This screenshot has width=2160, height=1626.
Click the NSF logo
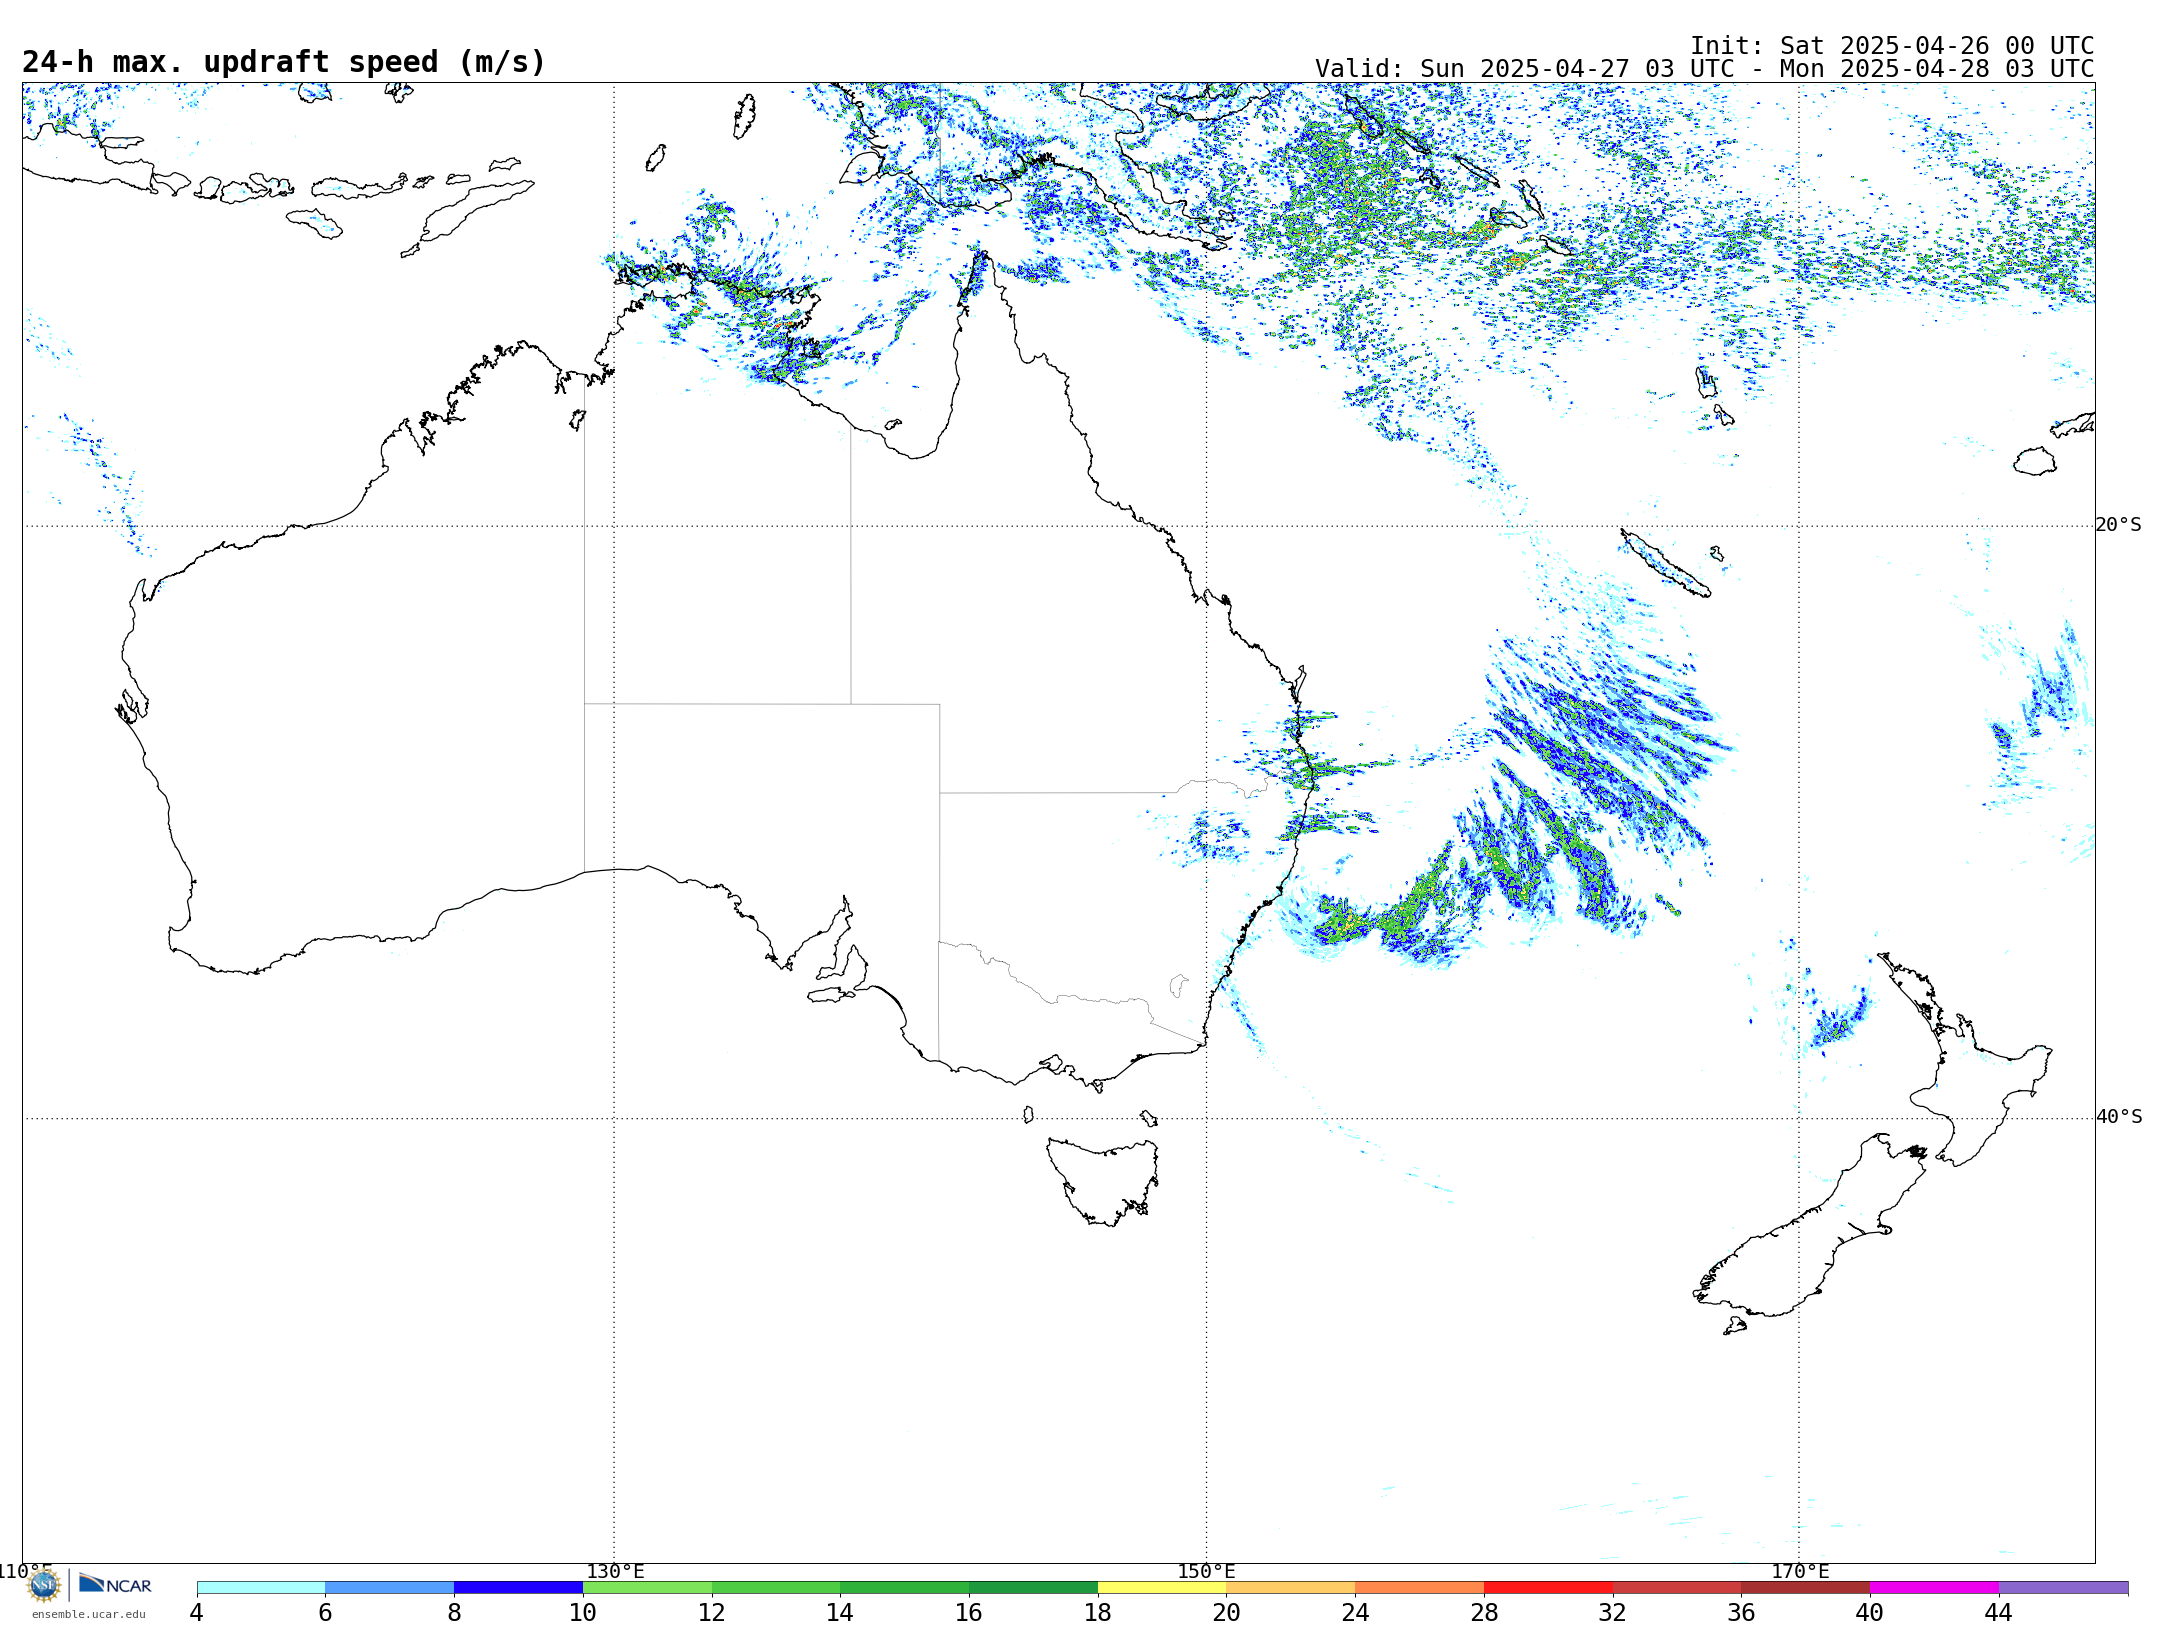click(44, 1585)
